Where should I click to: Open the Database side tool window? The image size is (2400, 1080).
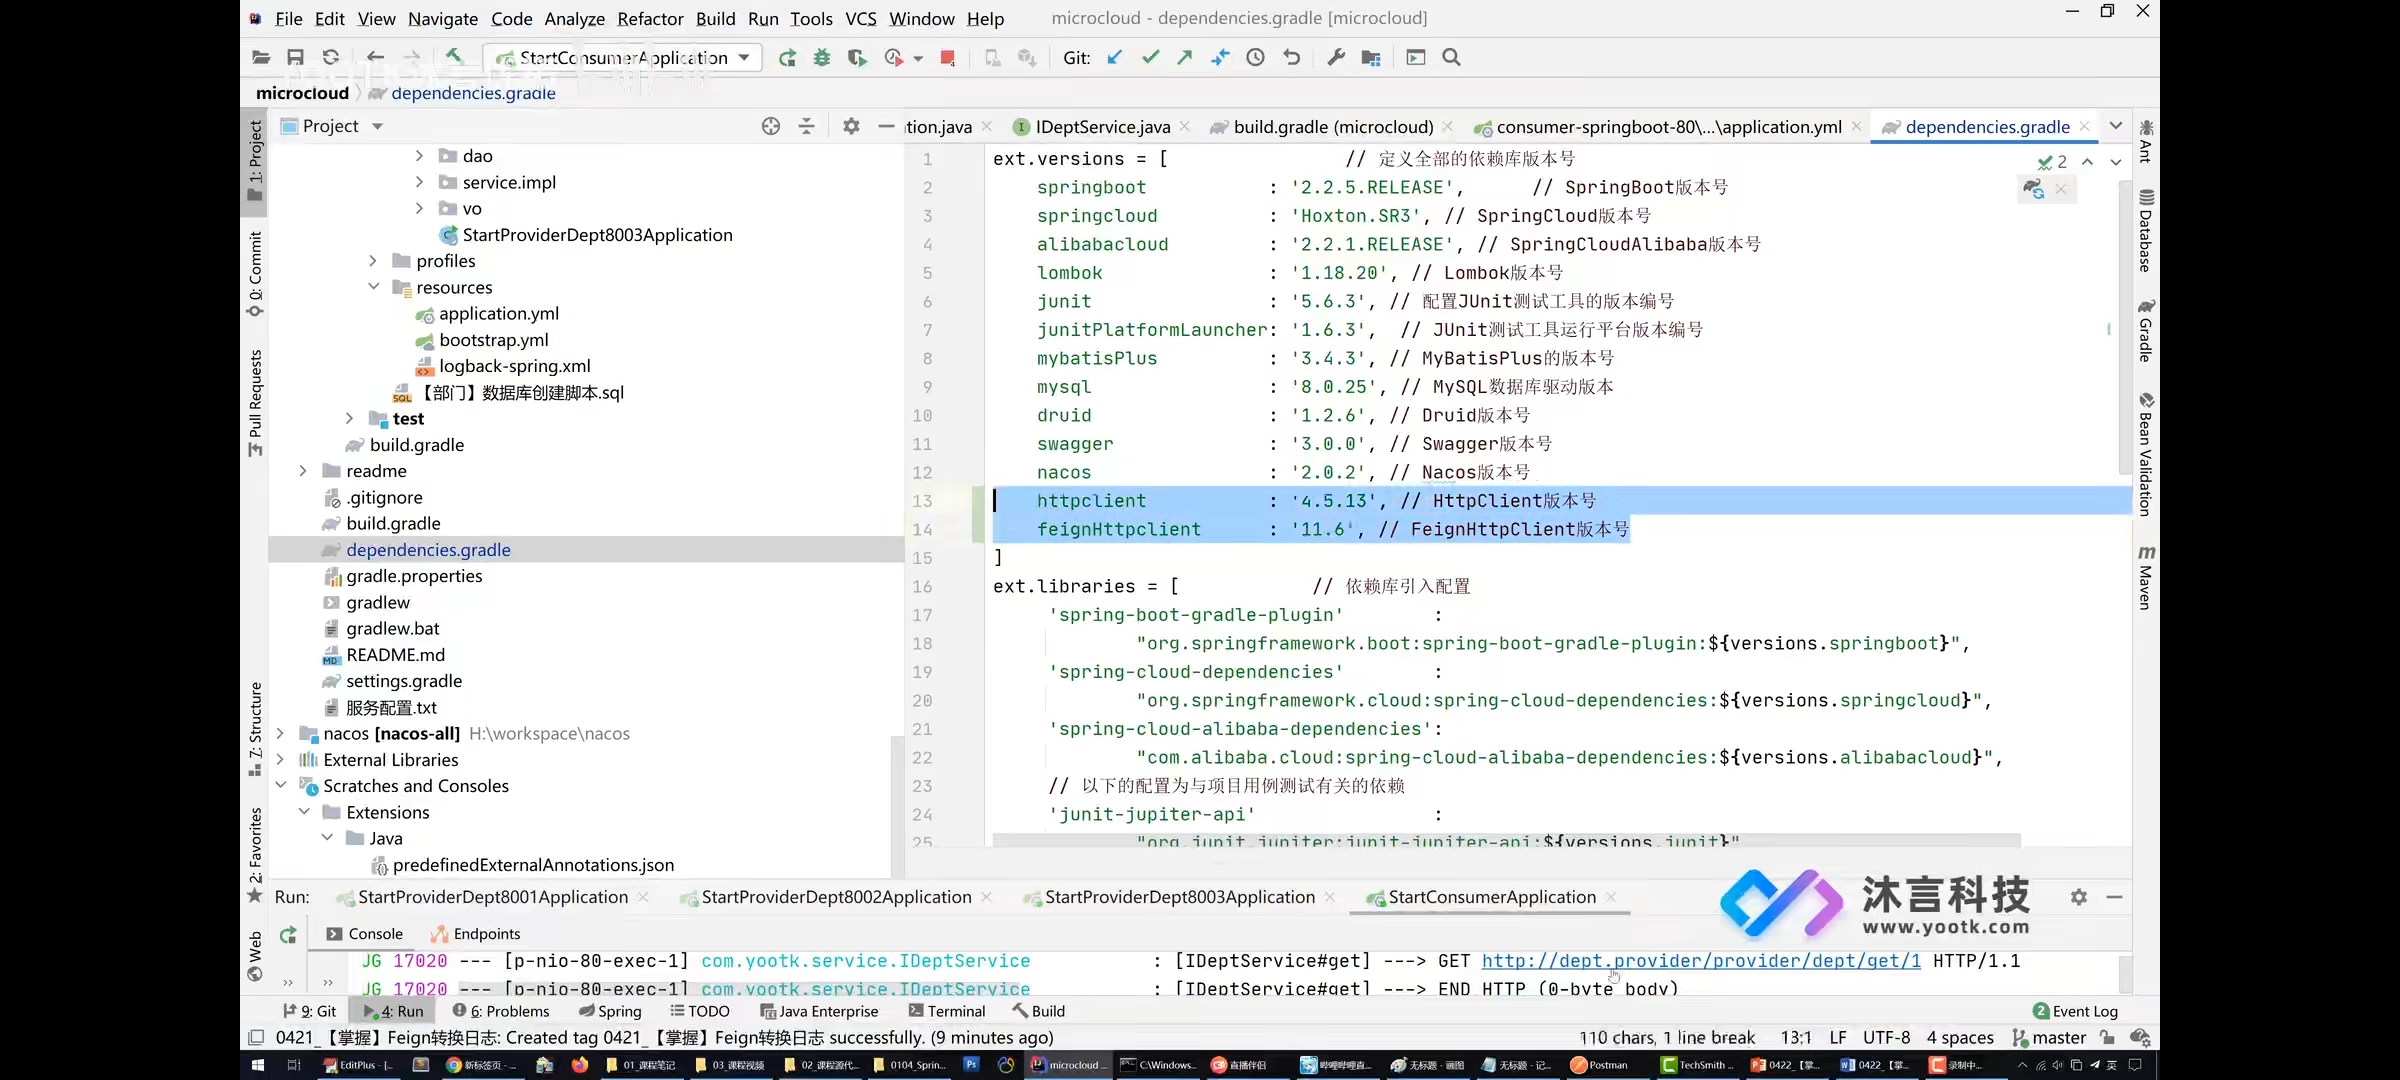tap(2146, 230)
